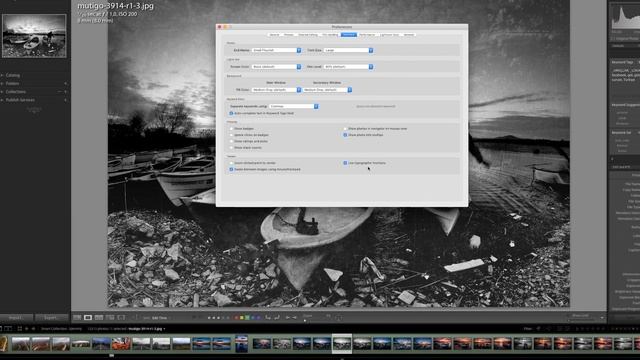Apply green color label
This screenshot has height=360, width=640.
click(x=247, y=318)
